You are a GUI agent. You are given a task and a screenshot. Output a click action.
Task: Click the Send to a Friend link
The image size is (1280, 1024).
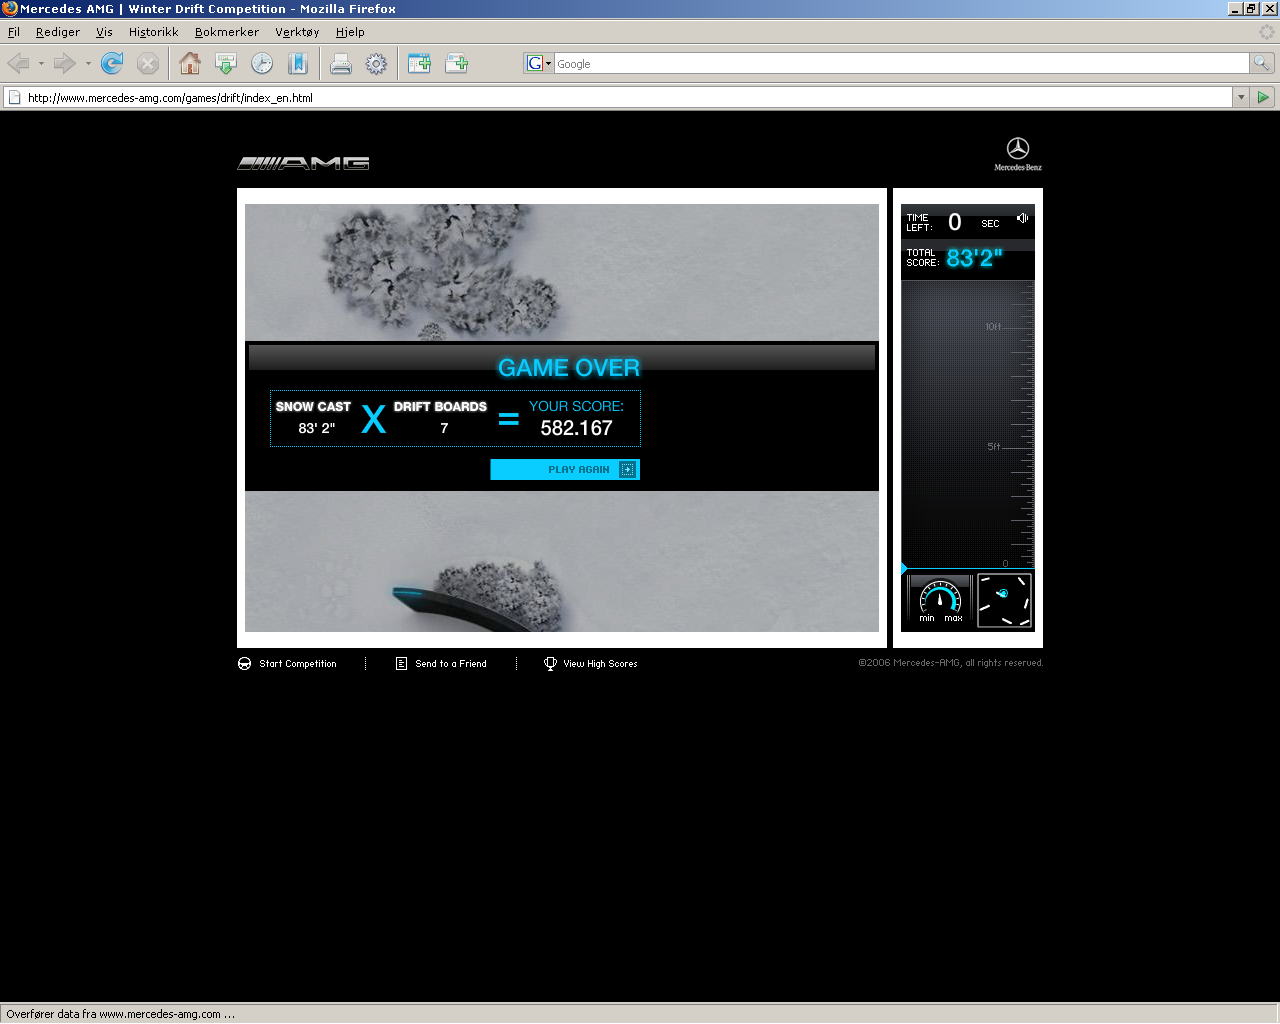pos(450,664)
